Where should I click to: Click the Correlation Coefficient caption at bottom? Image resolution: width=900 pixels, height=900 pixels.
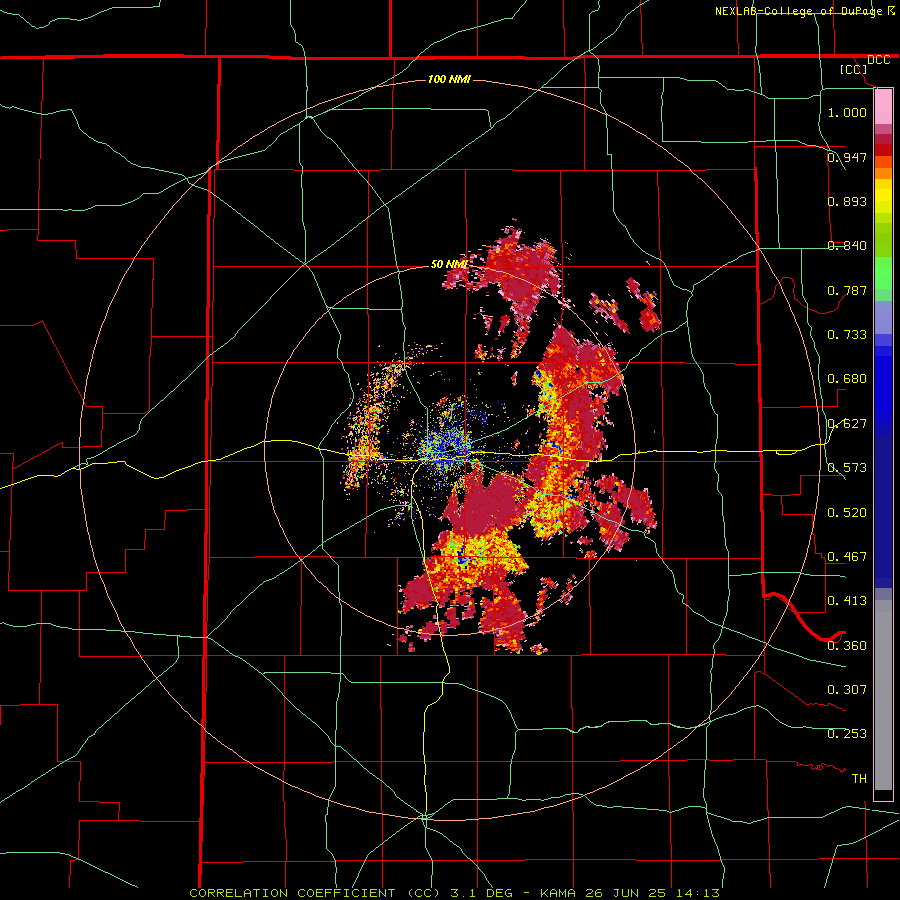(x=455, y=893)
